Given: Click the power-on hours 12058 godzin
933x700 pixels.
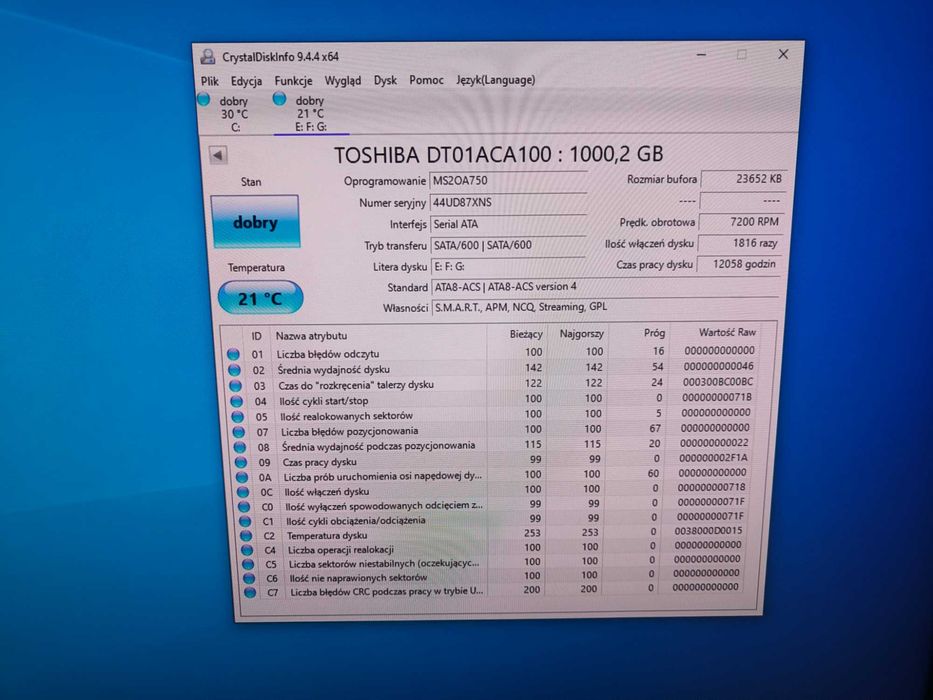Looking at the screenshot, I should tap(739, 264).
